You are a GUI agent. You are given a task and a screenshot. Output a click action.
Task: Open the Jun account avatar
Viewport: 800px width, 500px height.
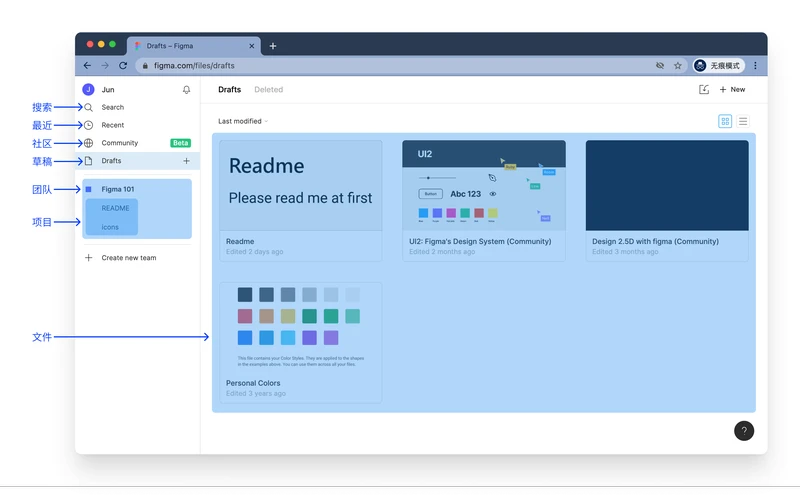pos(88,89)
